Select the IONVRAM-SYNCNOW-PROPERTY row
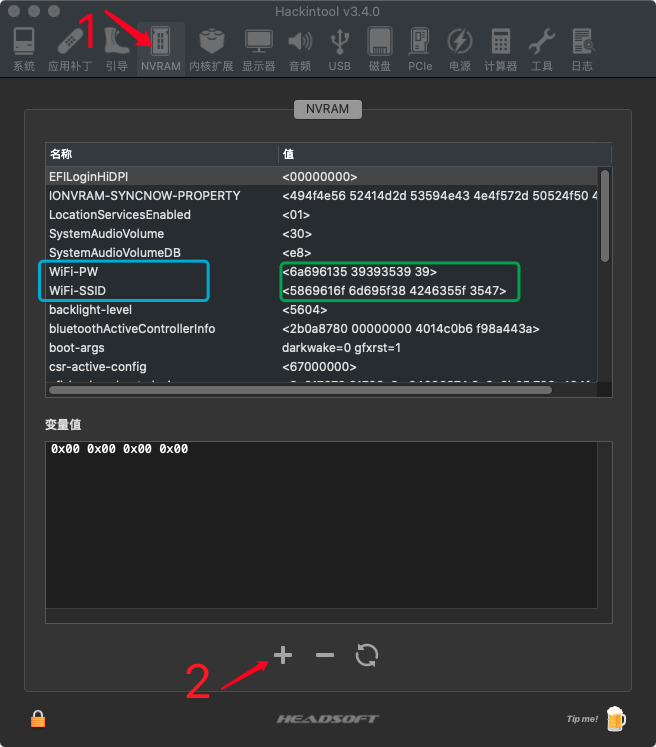 [x=322, y=195]
